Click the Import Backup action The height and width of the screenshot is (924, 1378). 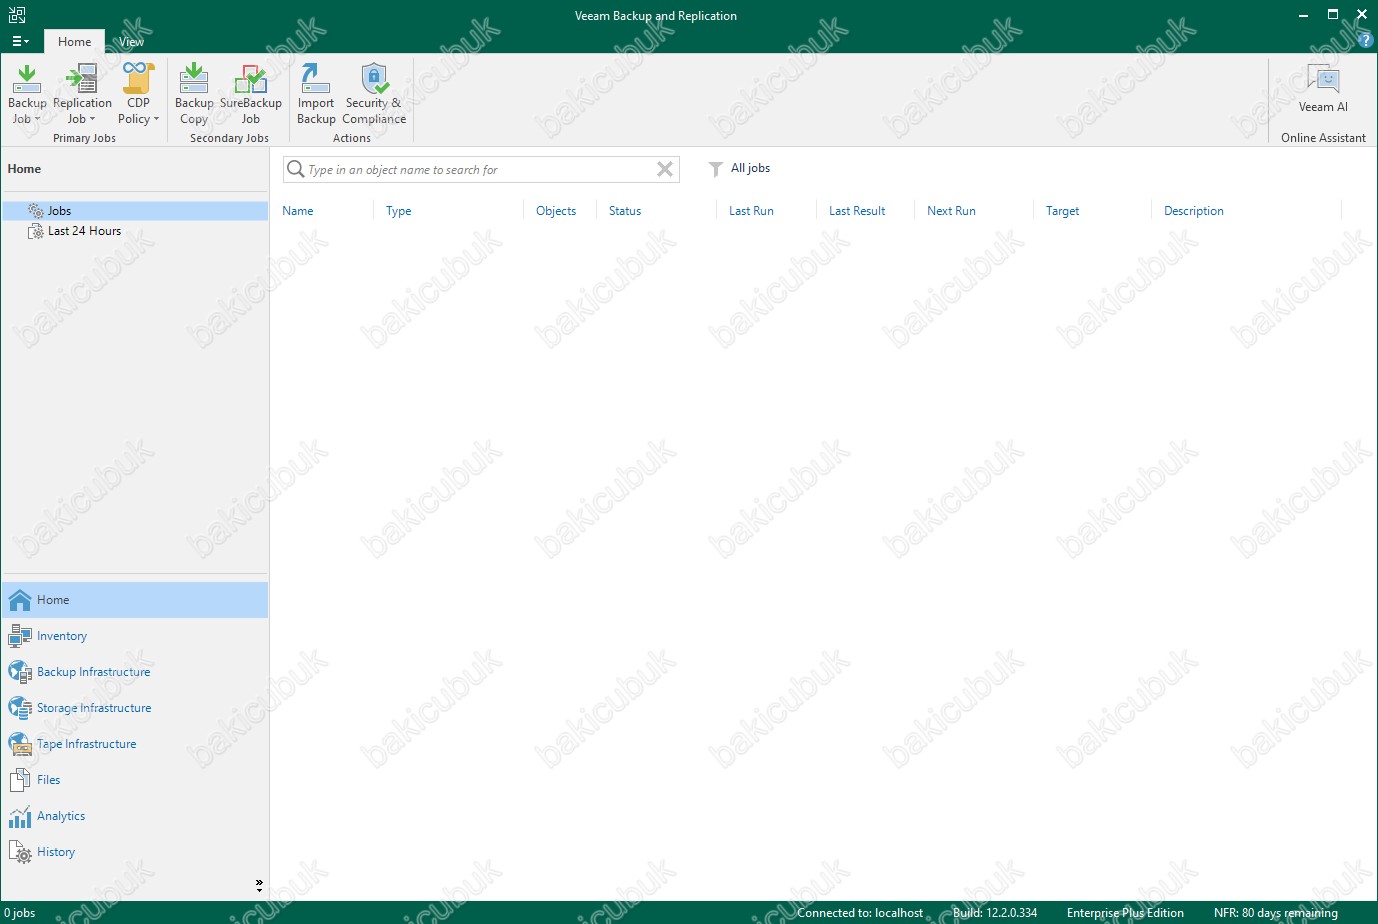point(316,93)
